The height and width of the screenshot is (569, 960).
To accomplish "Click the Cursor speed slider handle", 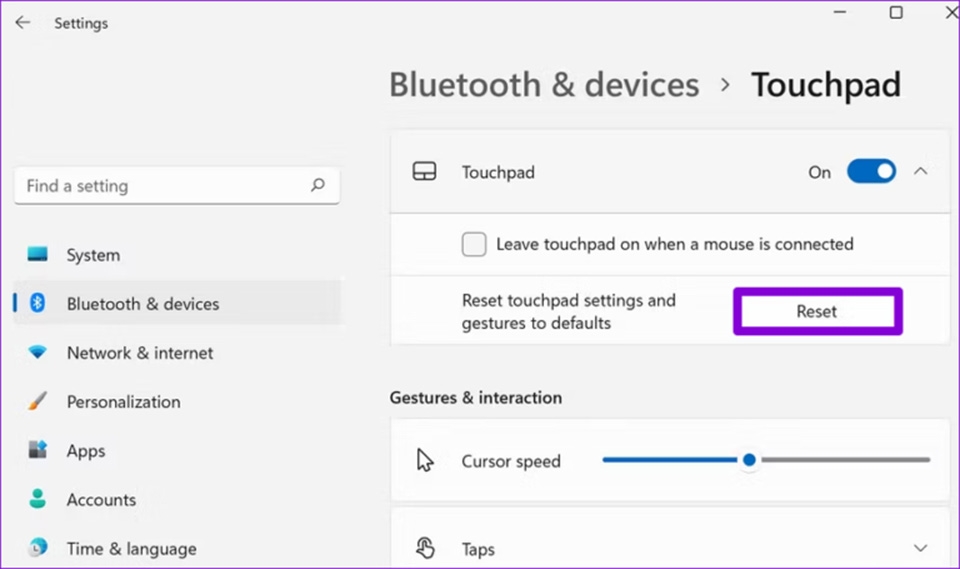I will click(x=749, y=460).
